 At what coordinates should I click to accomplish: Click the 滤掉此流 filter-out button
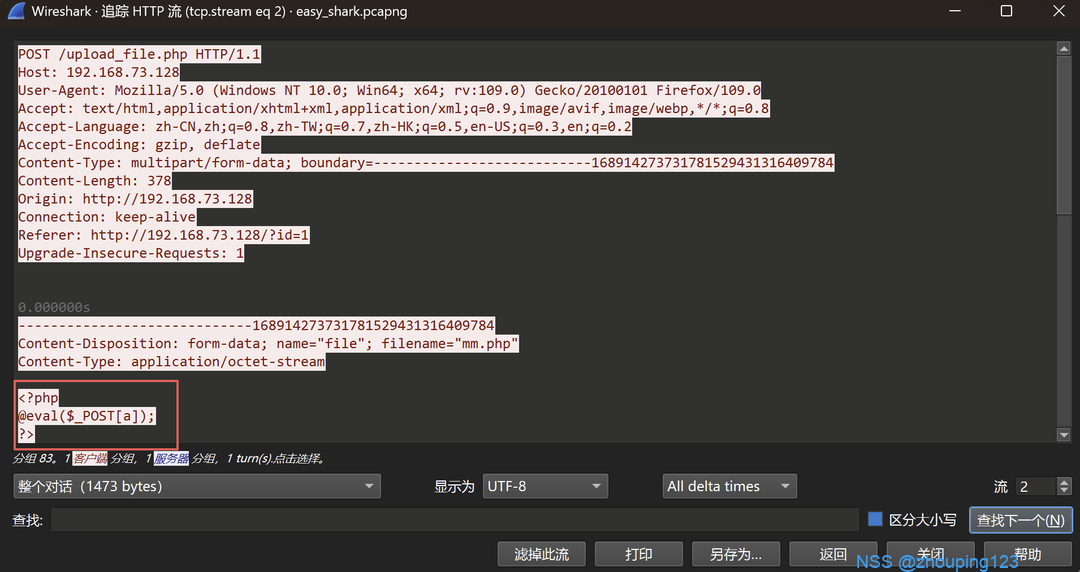tap(541, 554)
